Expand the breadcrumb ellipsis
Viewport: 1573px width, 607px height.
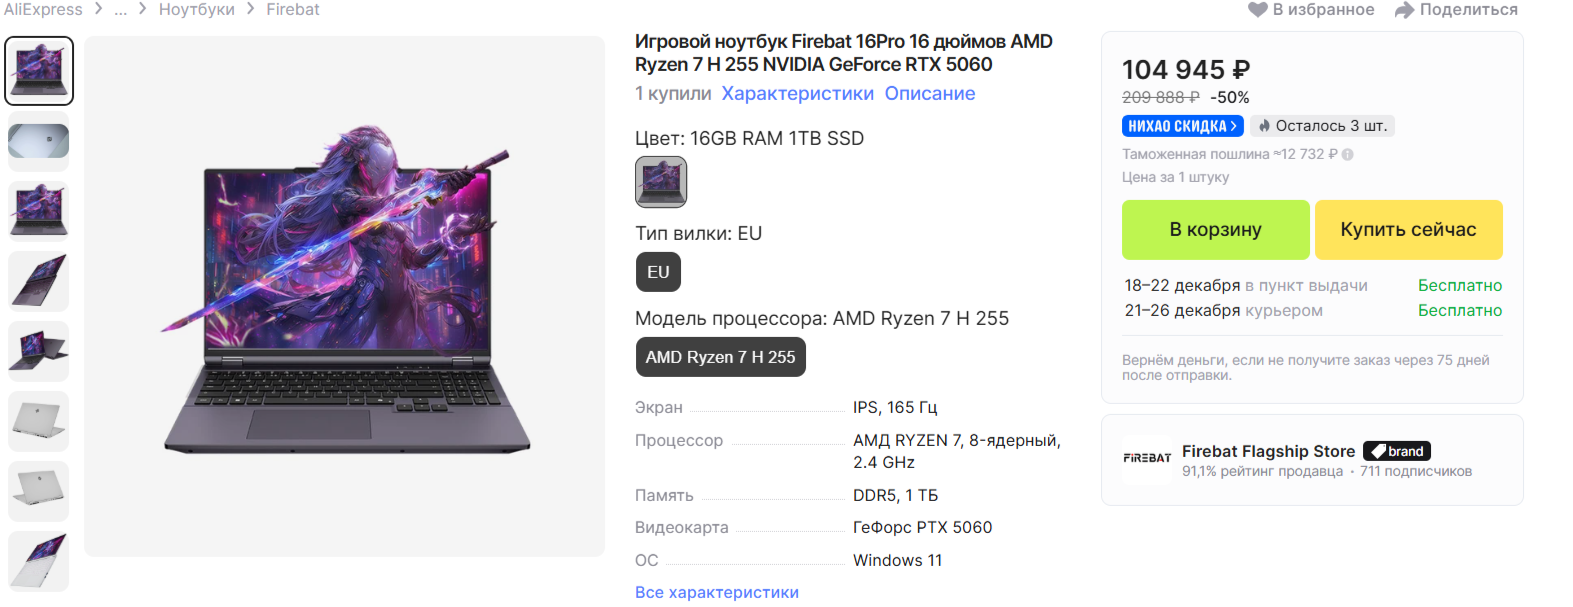click(x=121, y=10)
